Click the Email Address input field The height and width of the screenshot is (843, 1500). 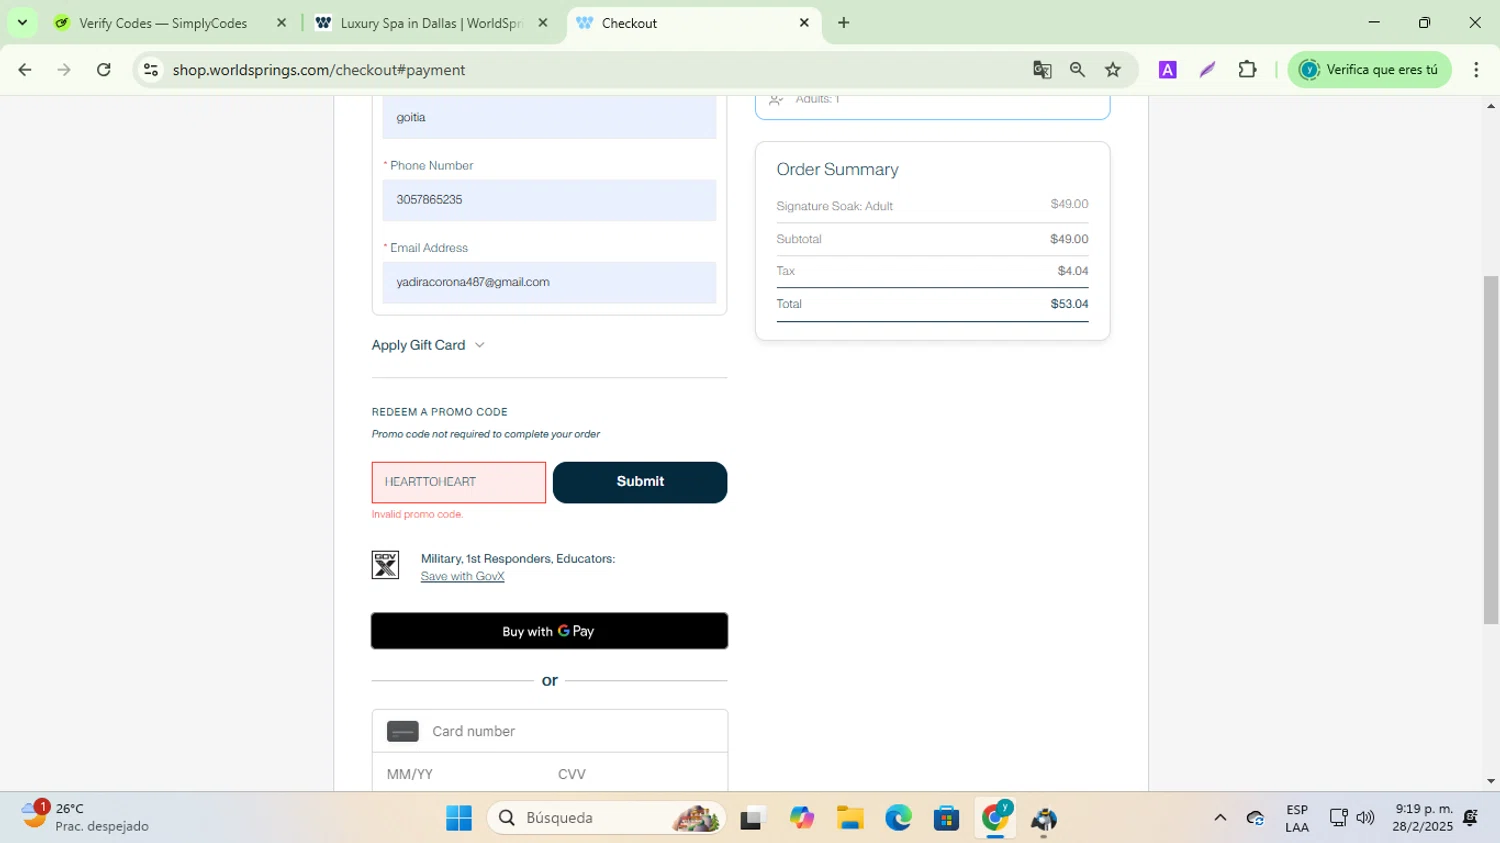click(549, 282)
